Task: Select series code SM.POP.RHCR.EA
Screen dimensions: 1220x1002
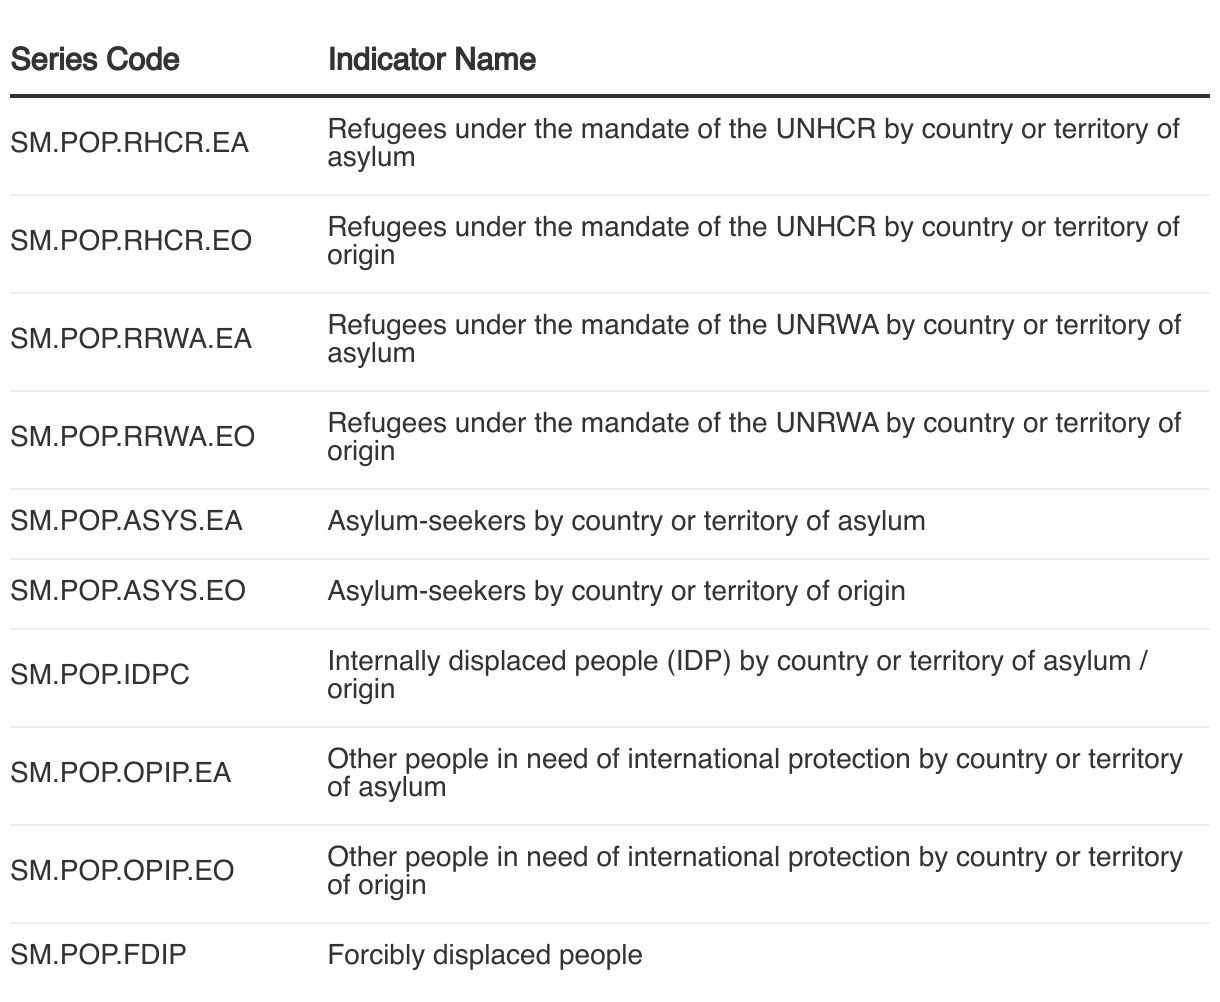Action: tap(130, 143)
